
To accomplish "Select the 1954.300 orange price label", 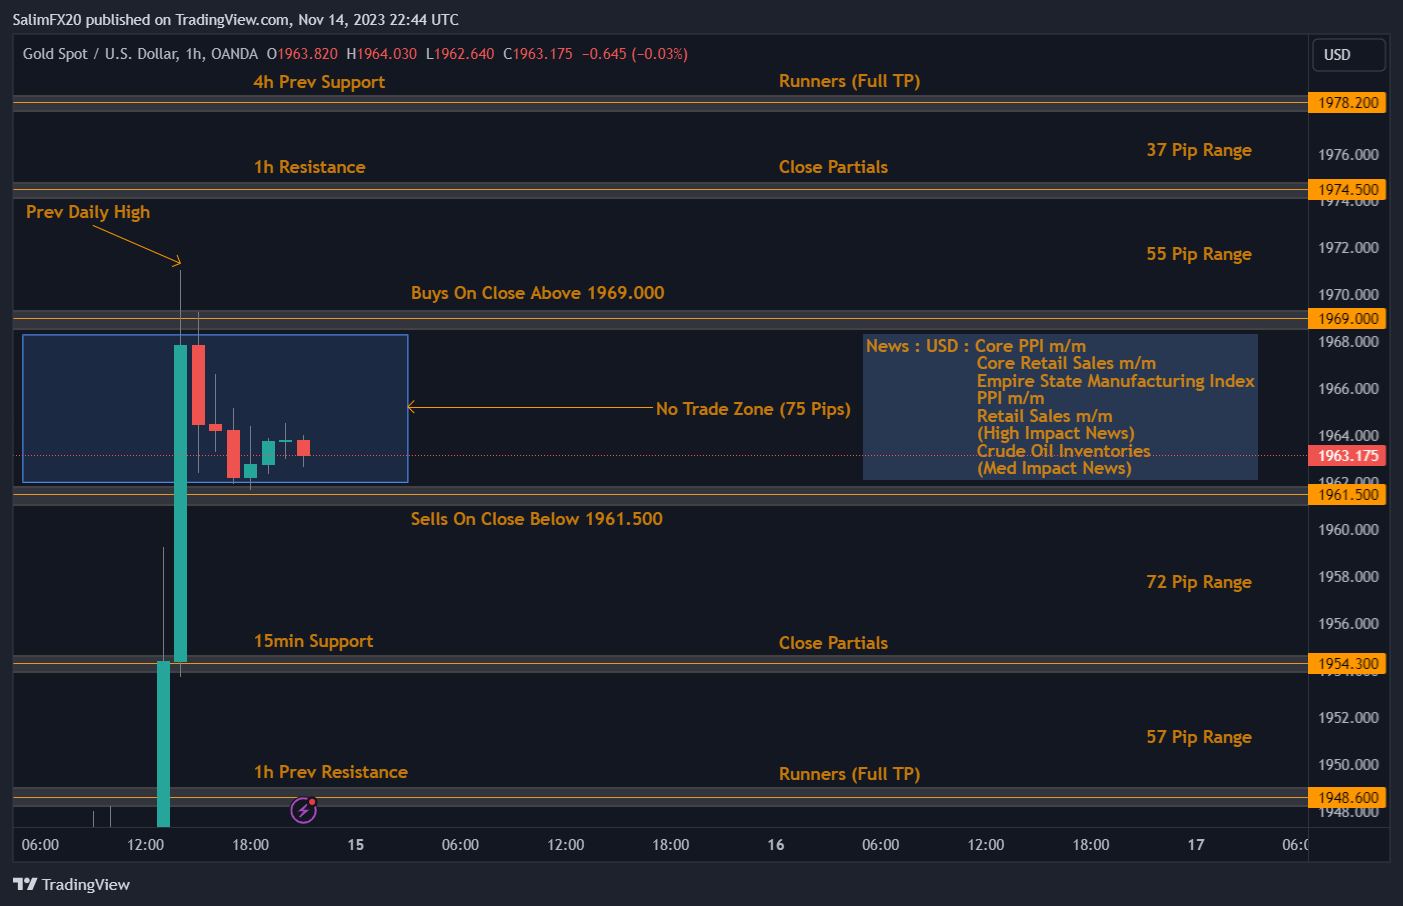I will 1347,664.
